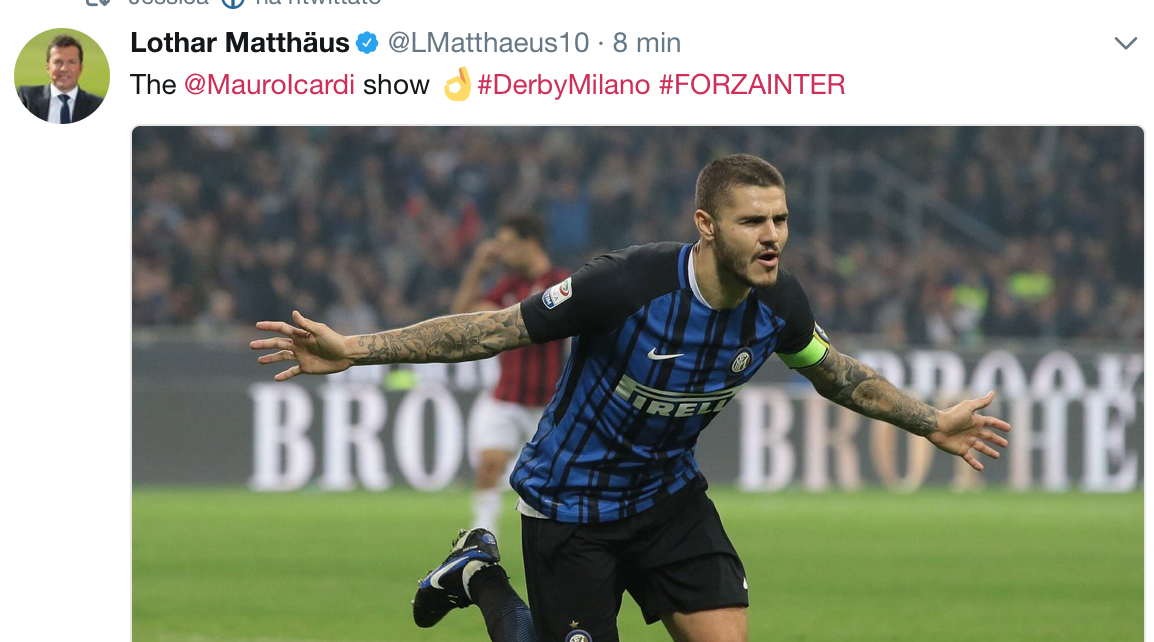
Task: Click the word 'show' in the tweet text
Action: (x=396, y=85)
